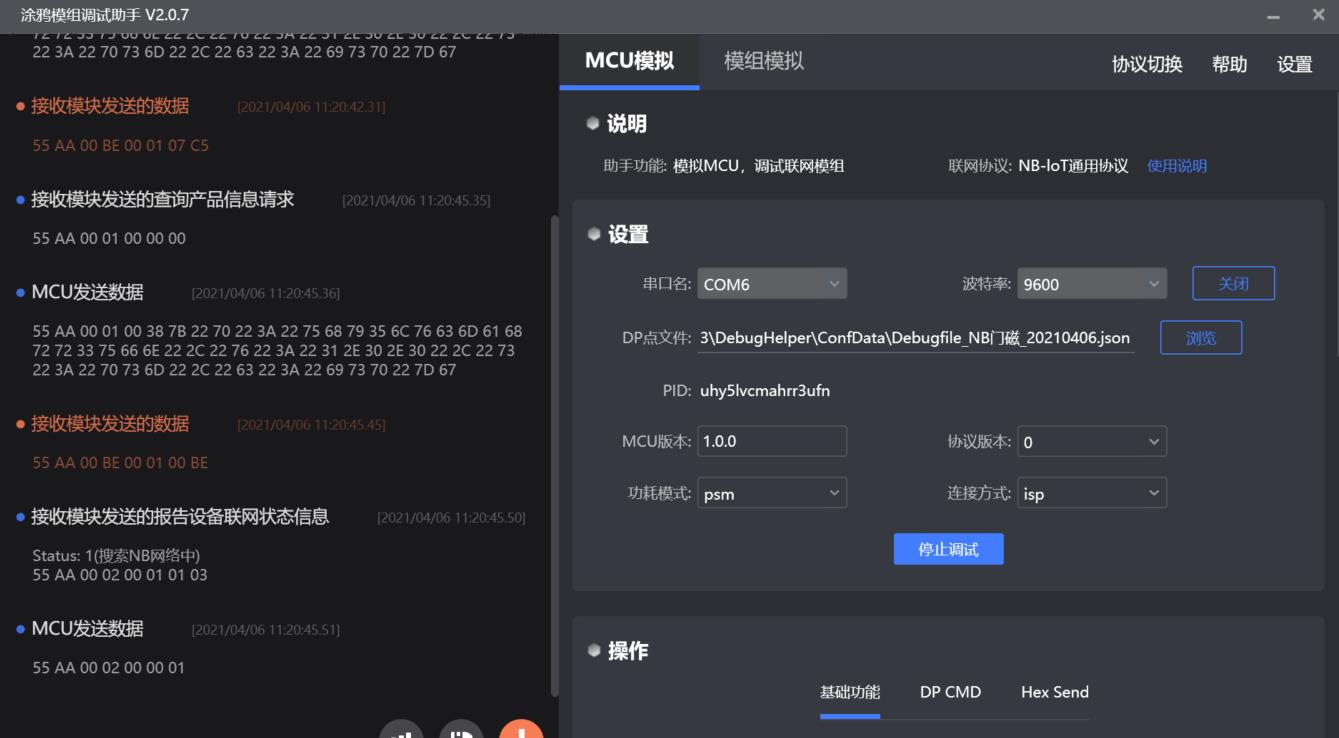Viewport: 1339px width, 738px height.
Task: Expand the 串口名 COM6 dropdown
Action: click(771, 284)
